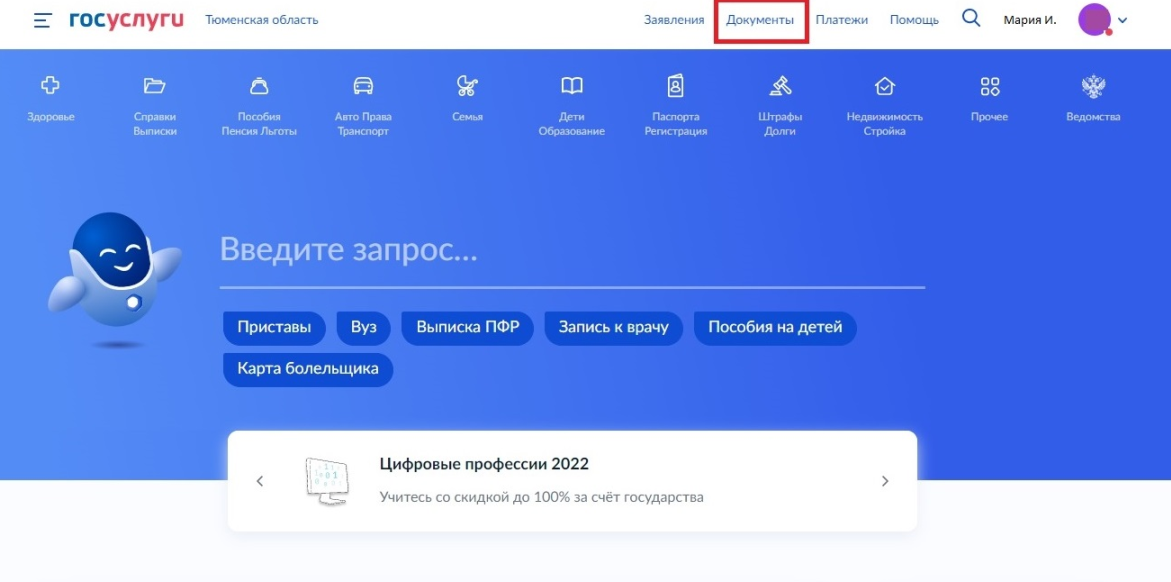Open the Дети Образование book icon
Viewport: 1171px width, 582px height.
click(571, 87)
